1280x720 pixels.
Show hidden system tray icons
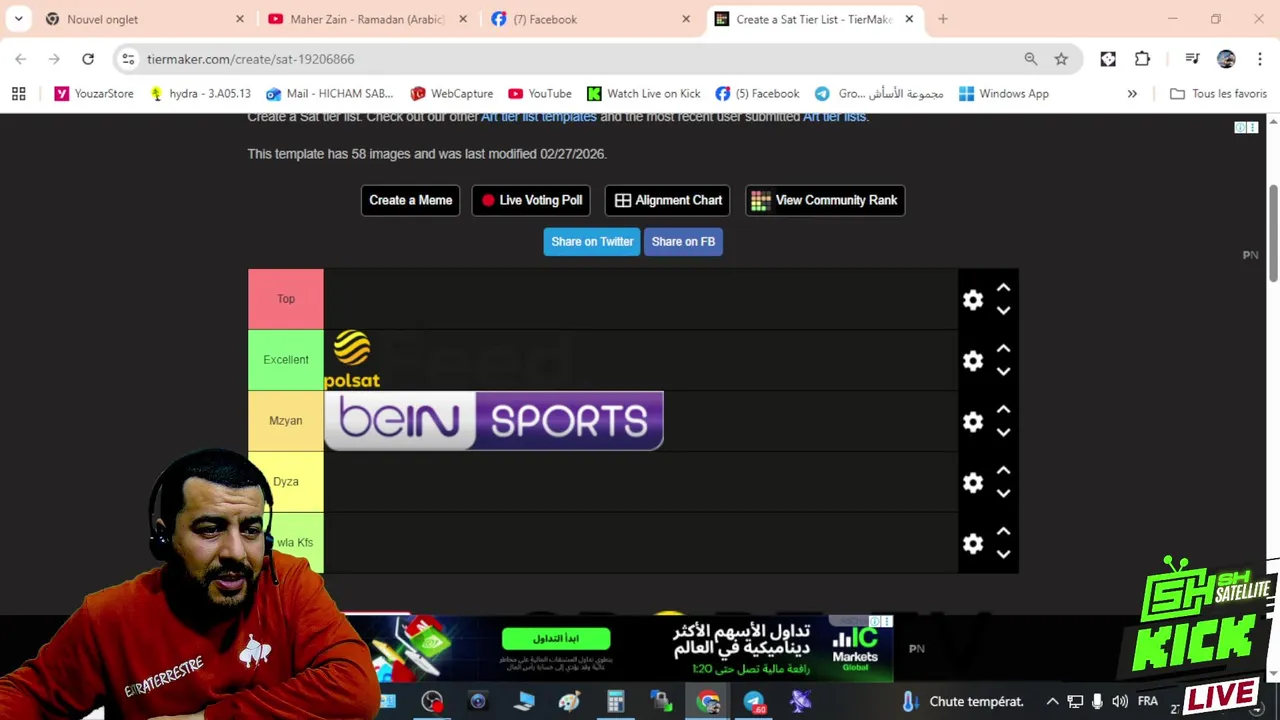point(1052,701)
